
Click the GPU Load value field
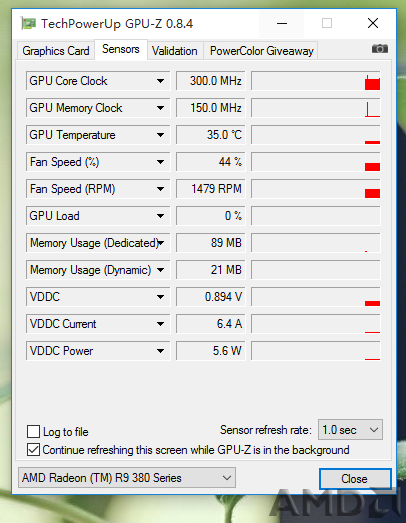coord(211,216)
